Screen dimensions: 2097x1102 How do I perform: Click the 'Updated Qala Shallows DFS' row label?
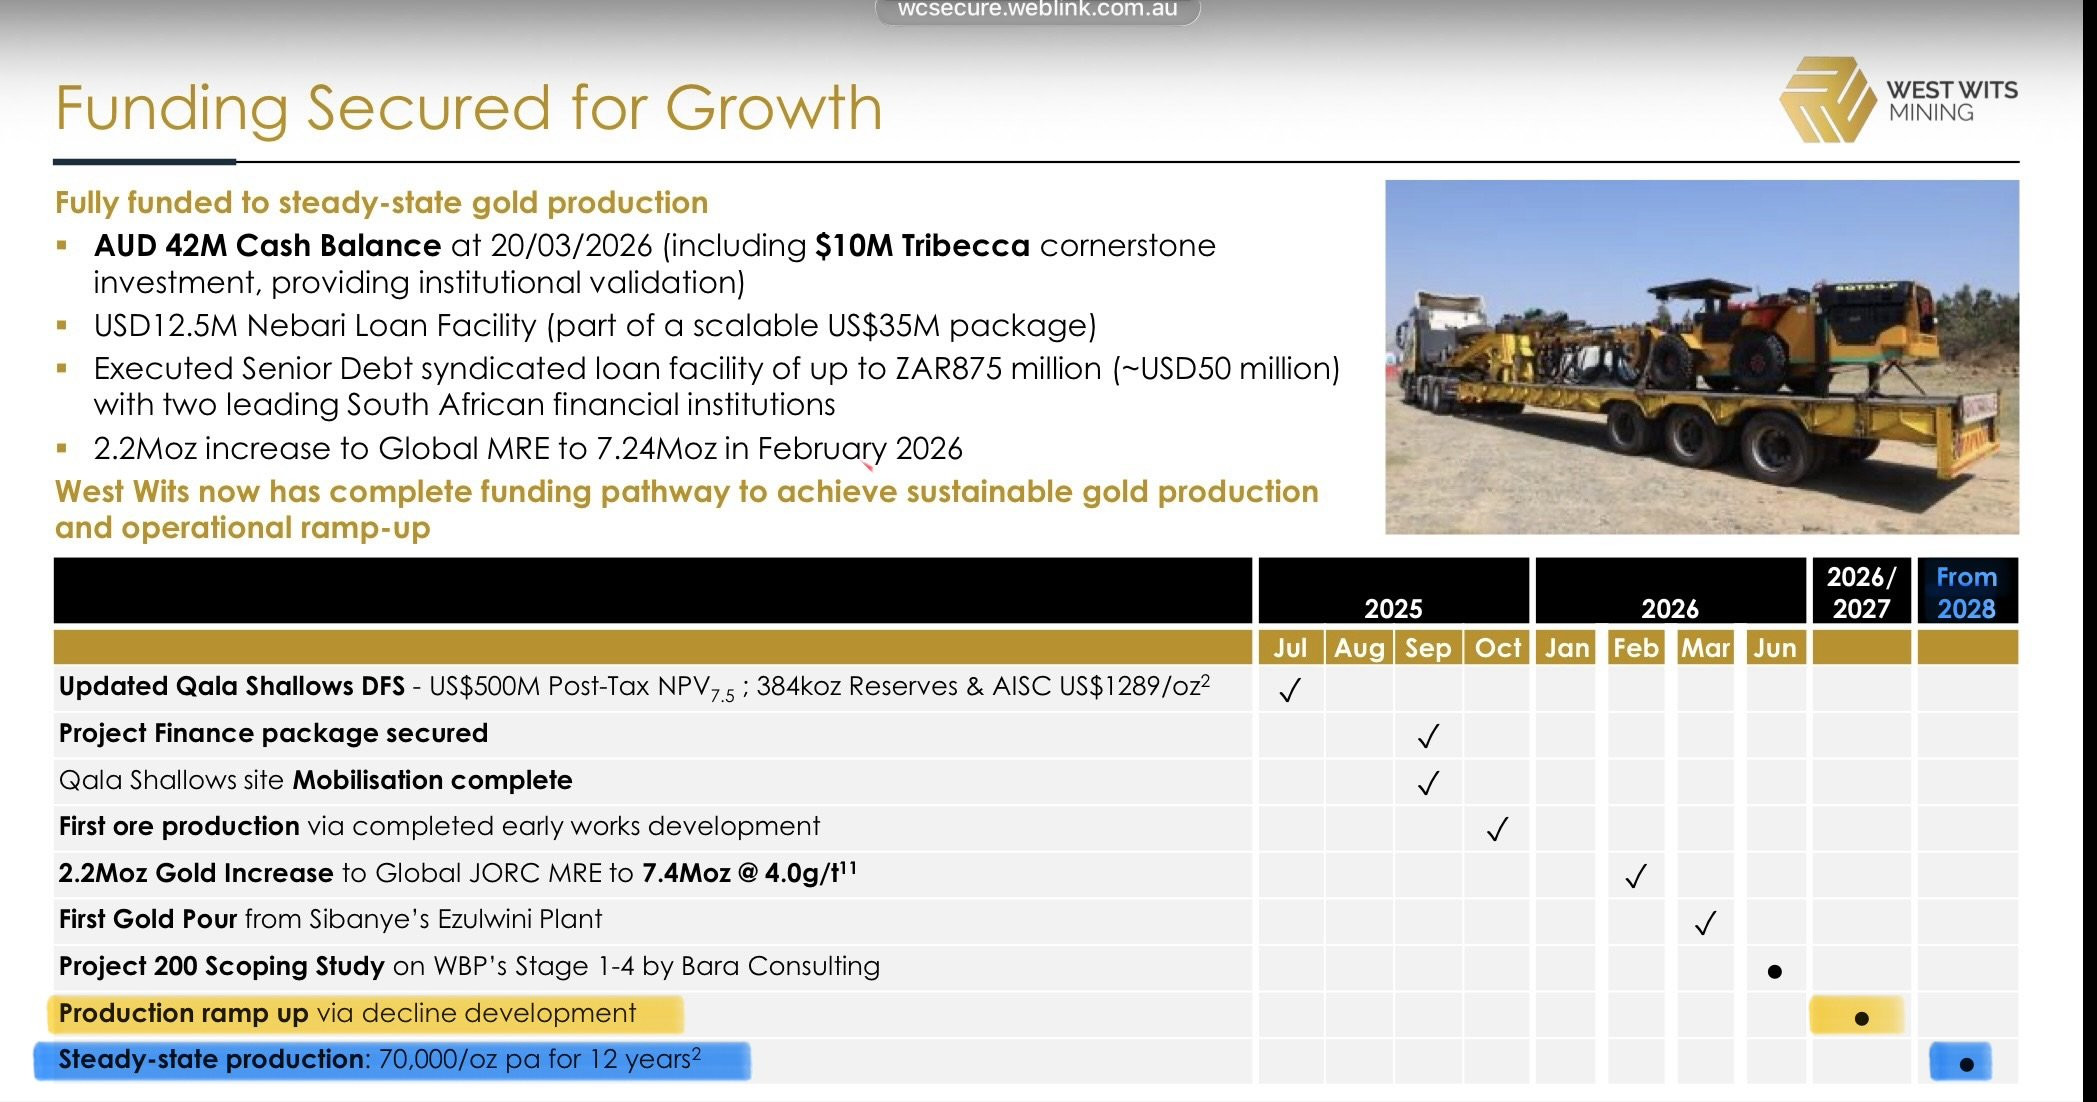pos(635,688)
